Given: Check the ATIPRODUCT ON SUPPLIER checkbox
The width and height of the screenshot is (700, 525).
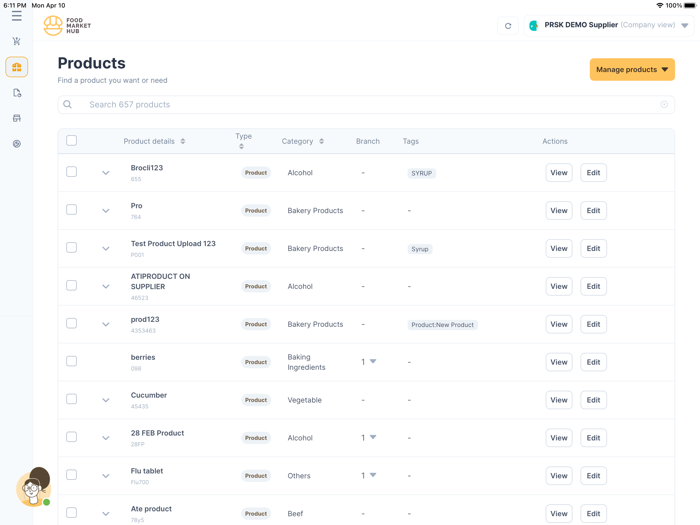Looking at the screenshot, I should coord(71,286).
